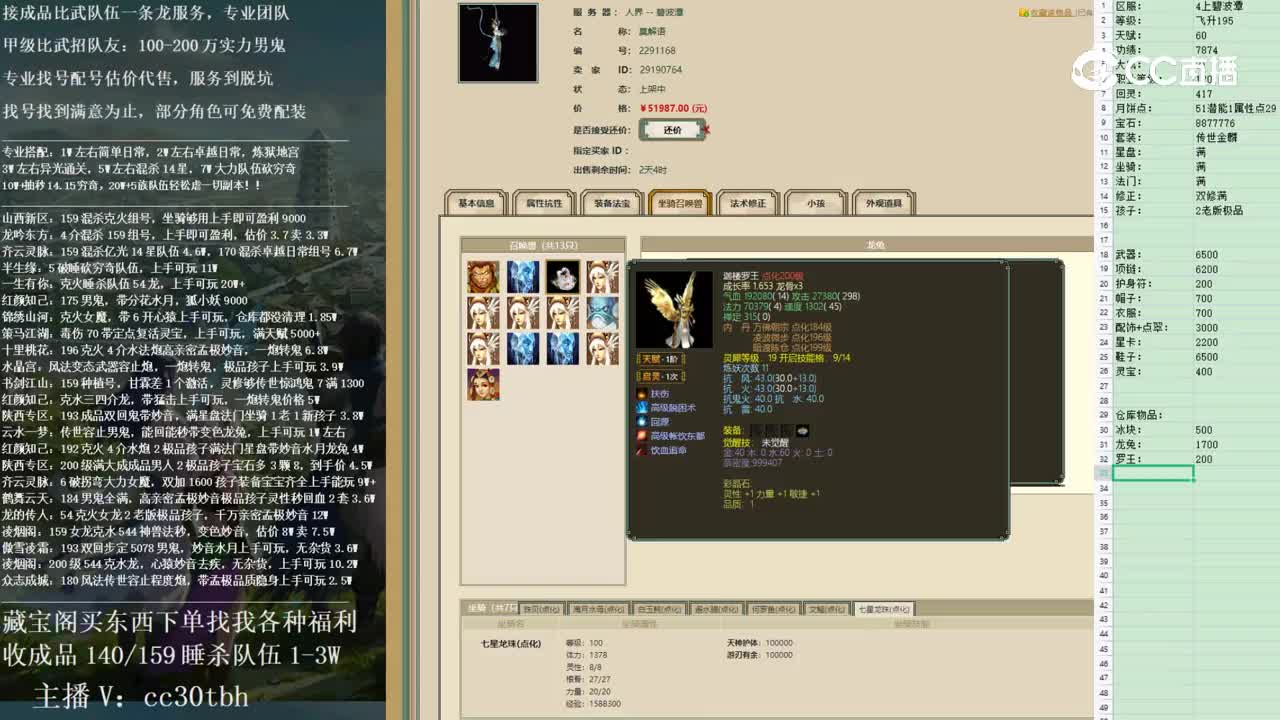The height and width of the screenshot is (720, 1280).
Task: Select the 饮血追命 skill icon
Action: point(642,449)
